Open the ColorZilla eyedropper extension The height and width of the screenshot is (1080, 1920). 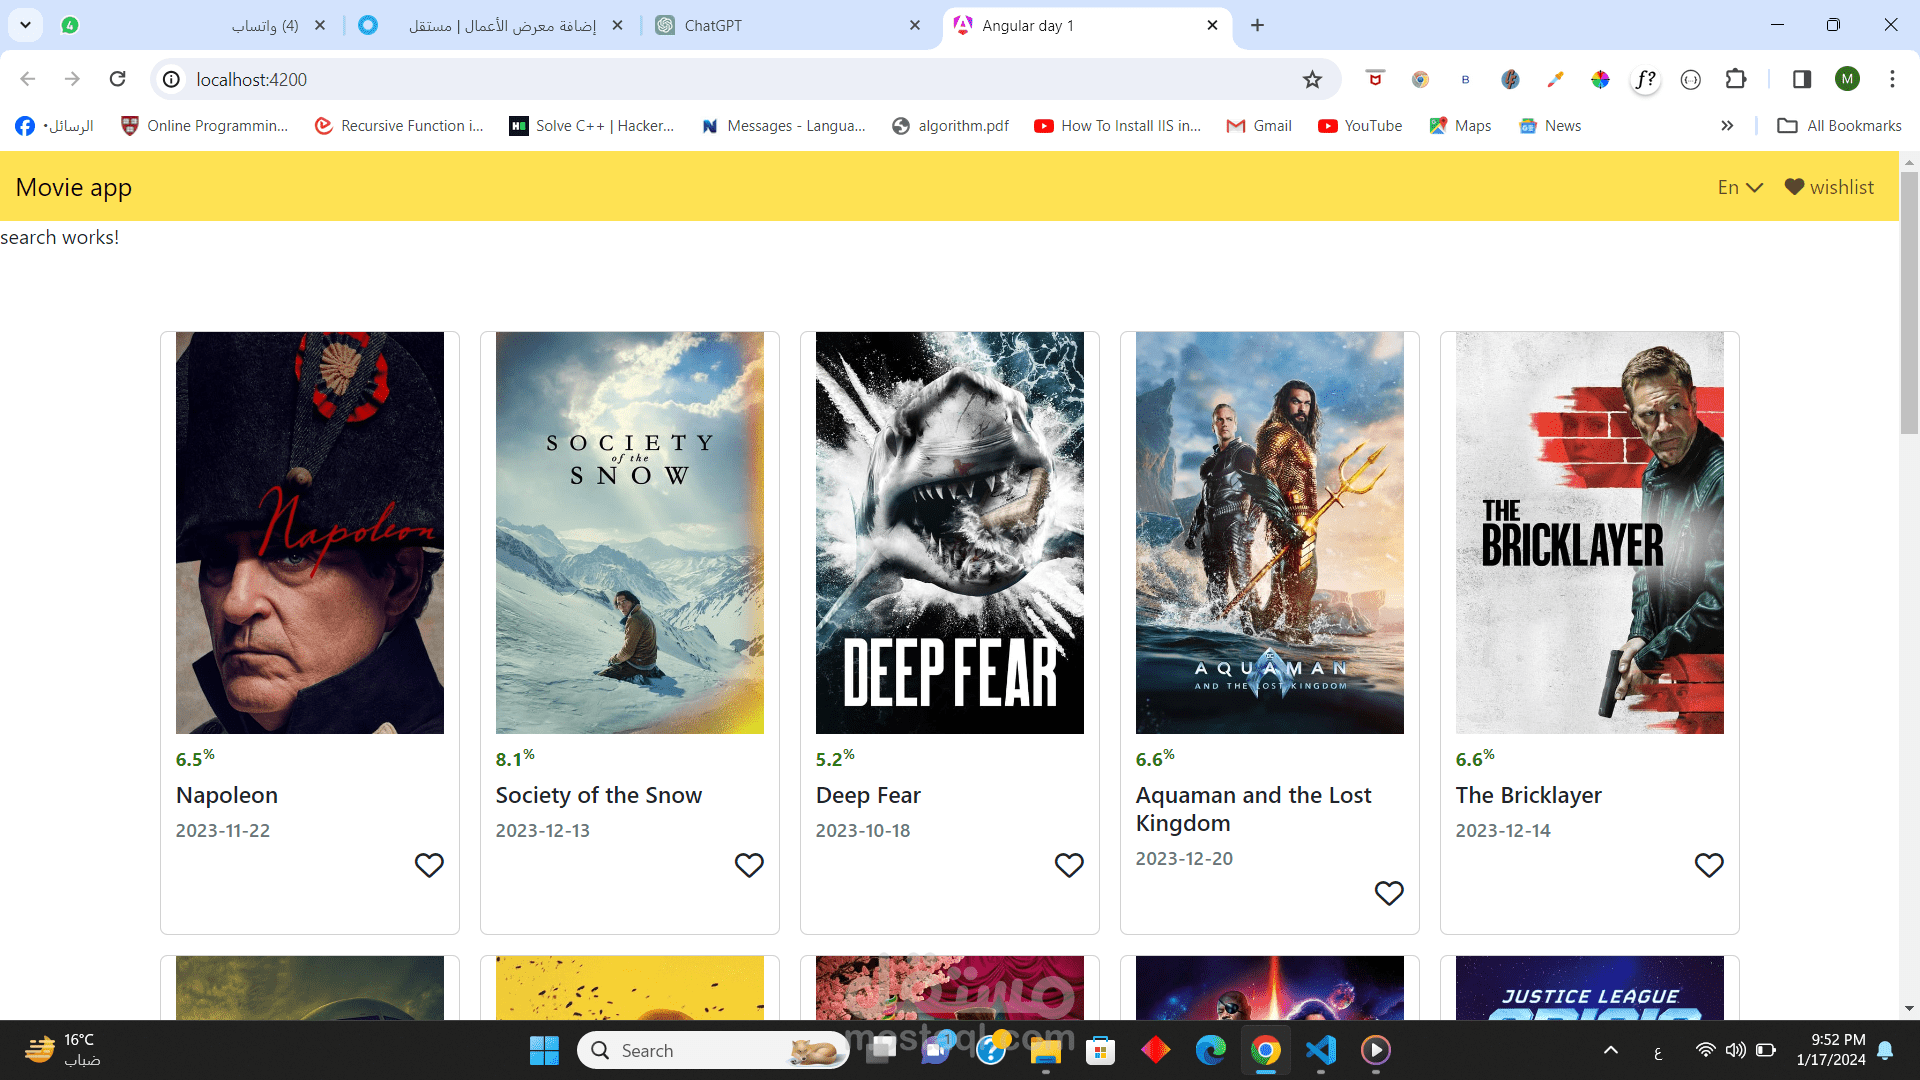click(x=1555, y=79)
